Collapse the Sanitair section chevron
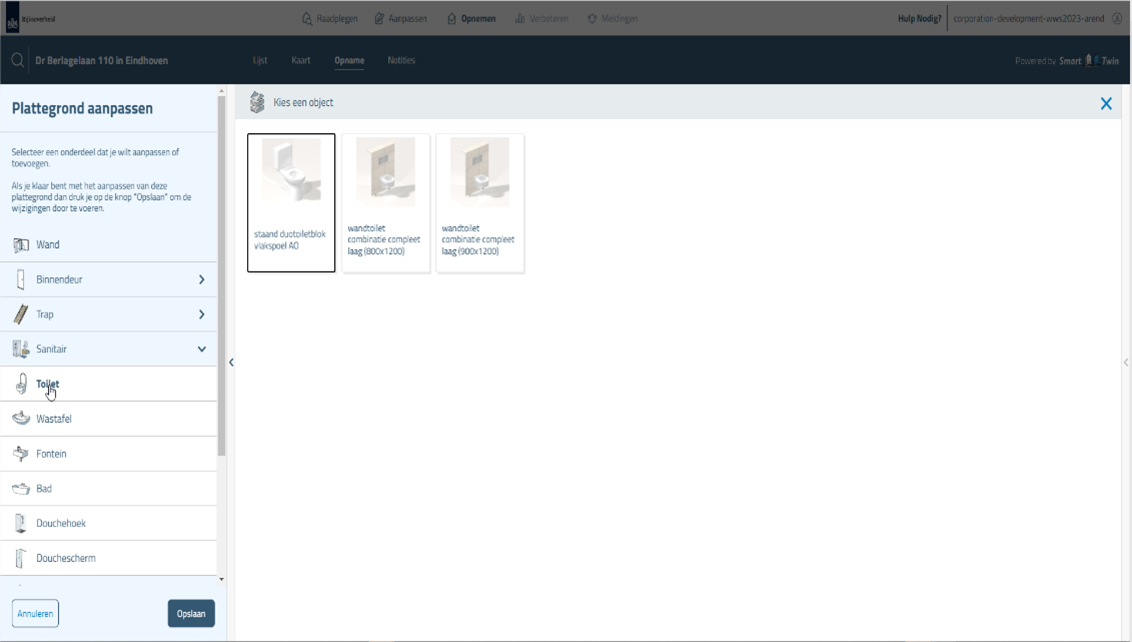Screen dimensions: 1132x642 (x=201, y=350)
